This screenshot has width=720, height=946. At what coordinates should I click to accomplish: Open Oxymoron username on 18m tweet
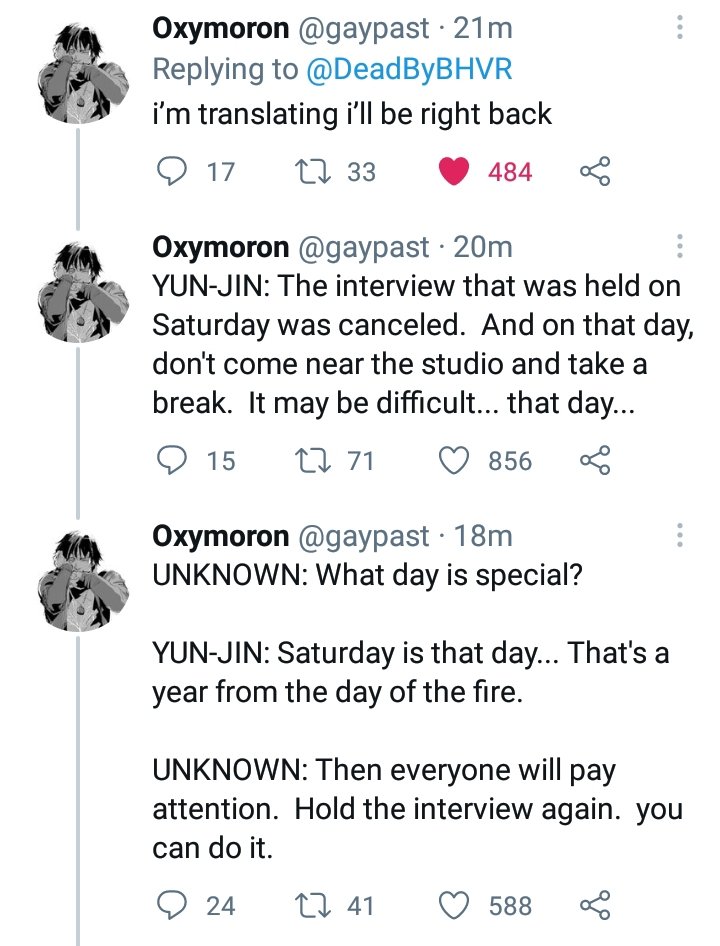click(219, 536)
